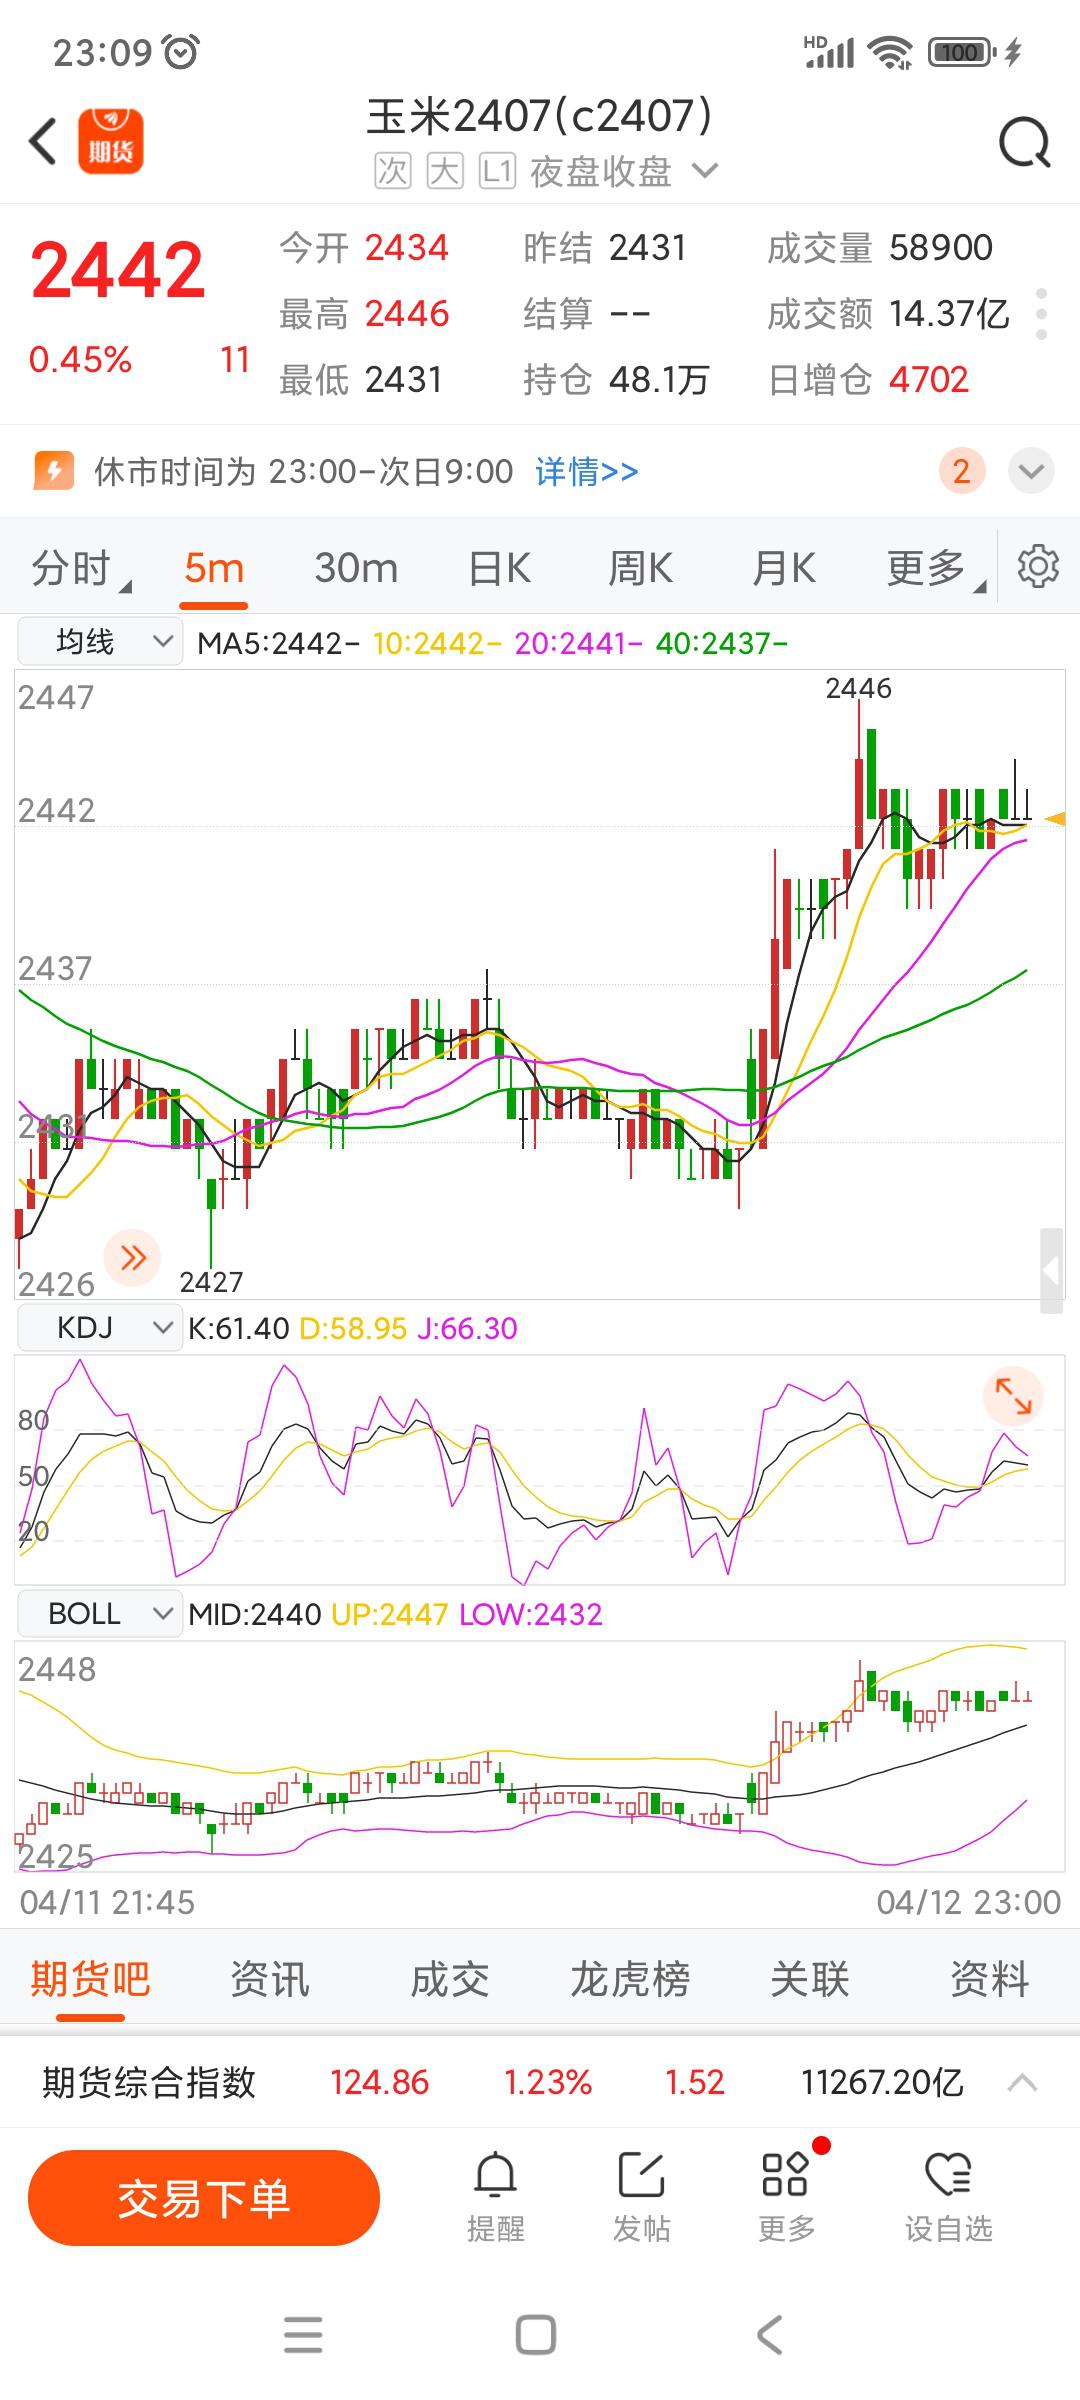This screenshot has height=2400, width=1080.
Task: Switch to the 龙虎榜 tab
Action: tap(630, 1978)
